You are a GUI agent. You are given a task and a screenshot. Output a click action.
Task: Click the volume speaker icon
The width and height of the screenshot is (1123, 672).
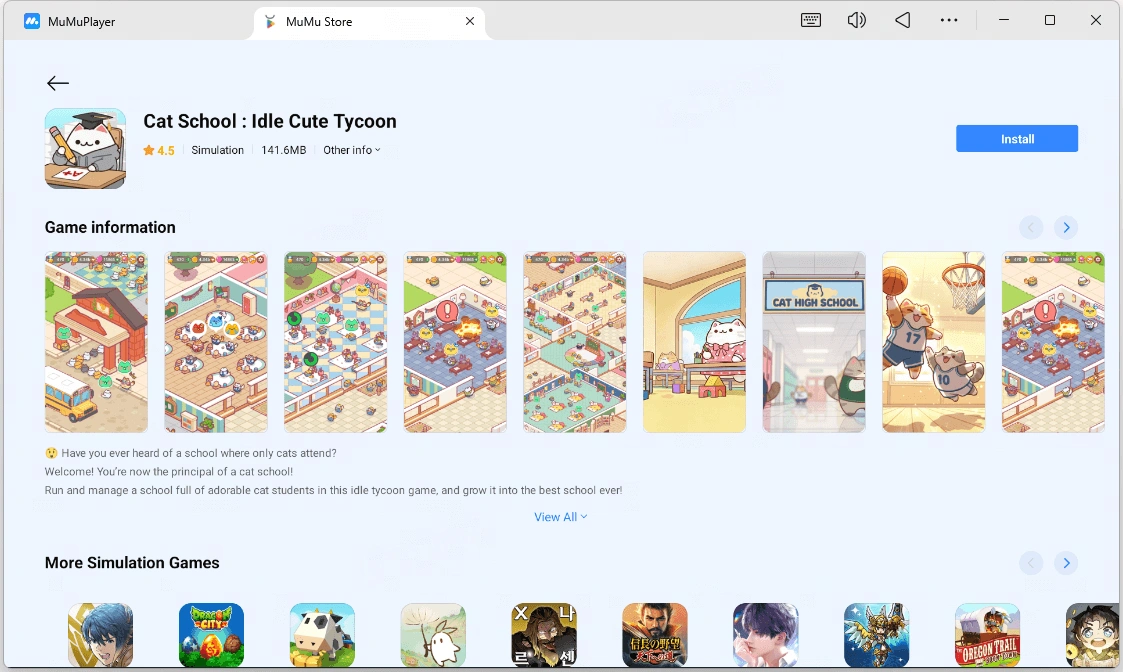(x=857, y=20)
